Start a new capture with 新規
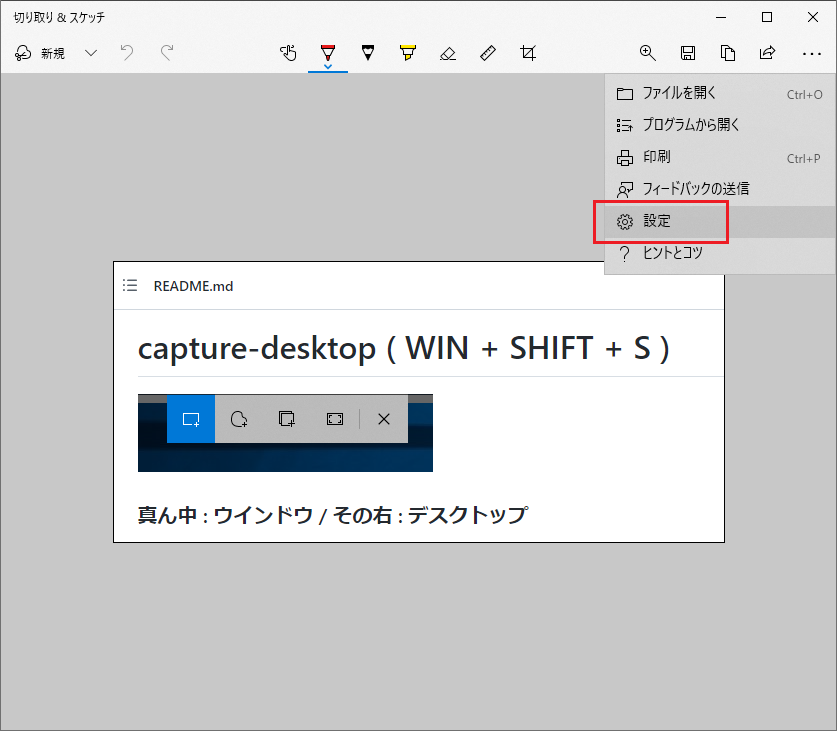The image size is (837, 731). coord(48,53)
